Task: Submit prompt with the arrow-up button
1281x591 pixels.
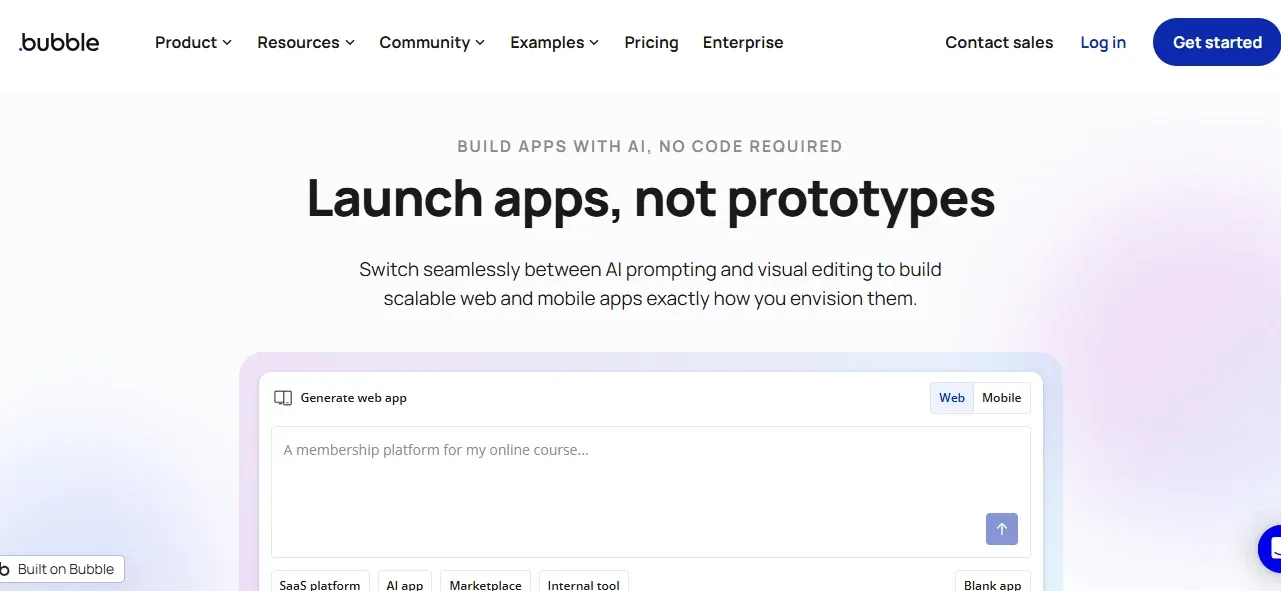Action: tap(1001, 529)
